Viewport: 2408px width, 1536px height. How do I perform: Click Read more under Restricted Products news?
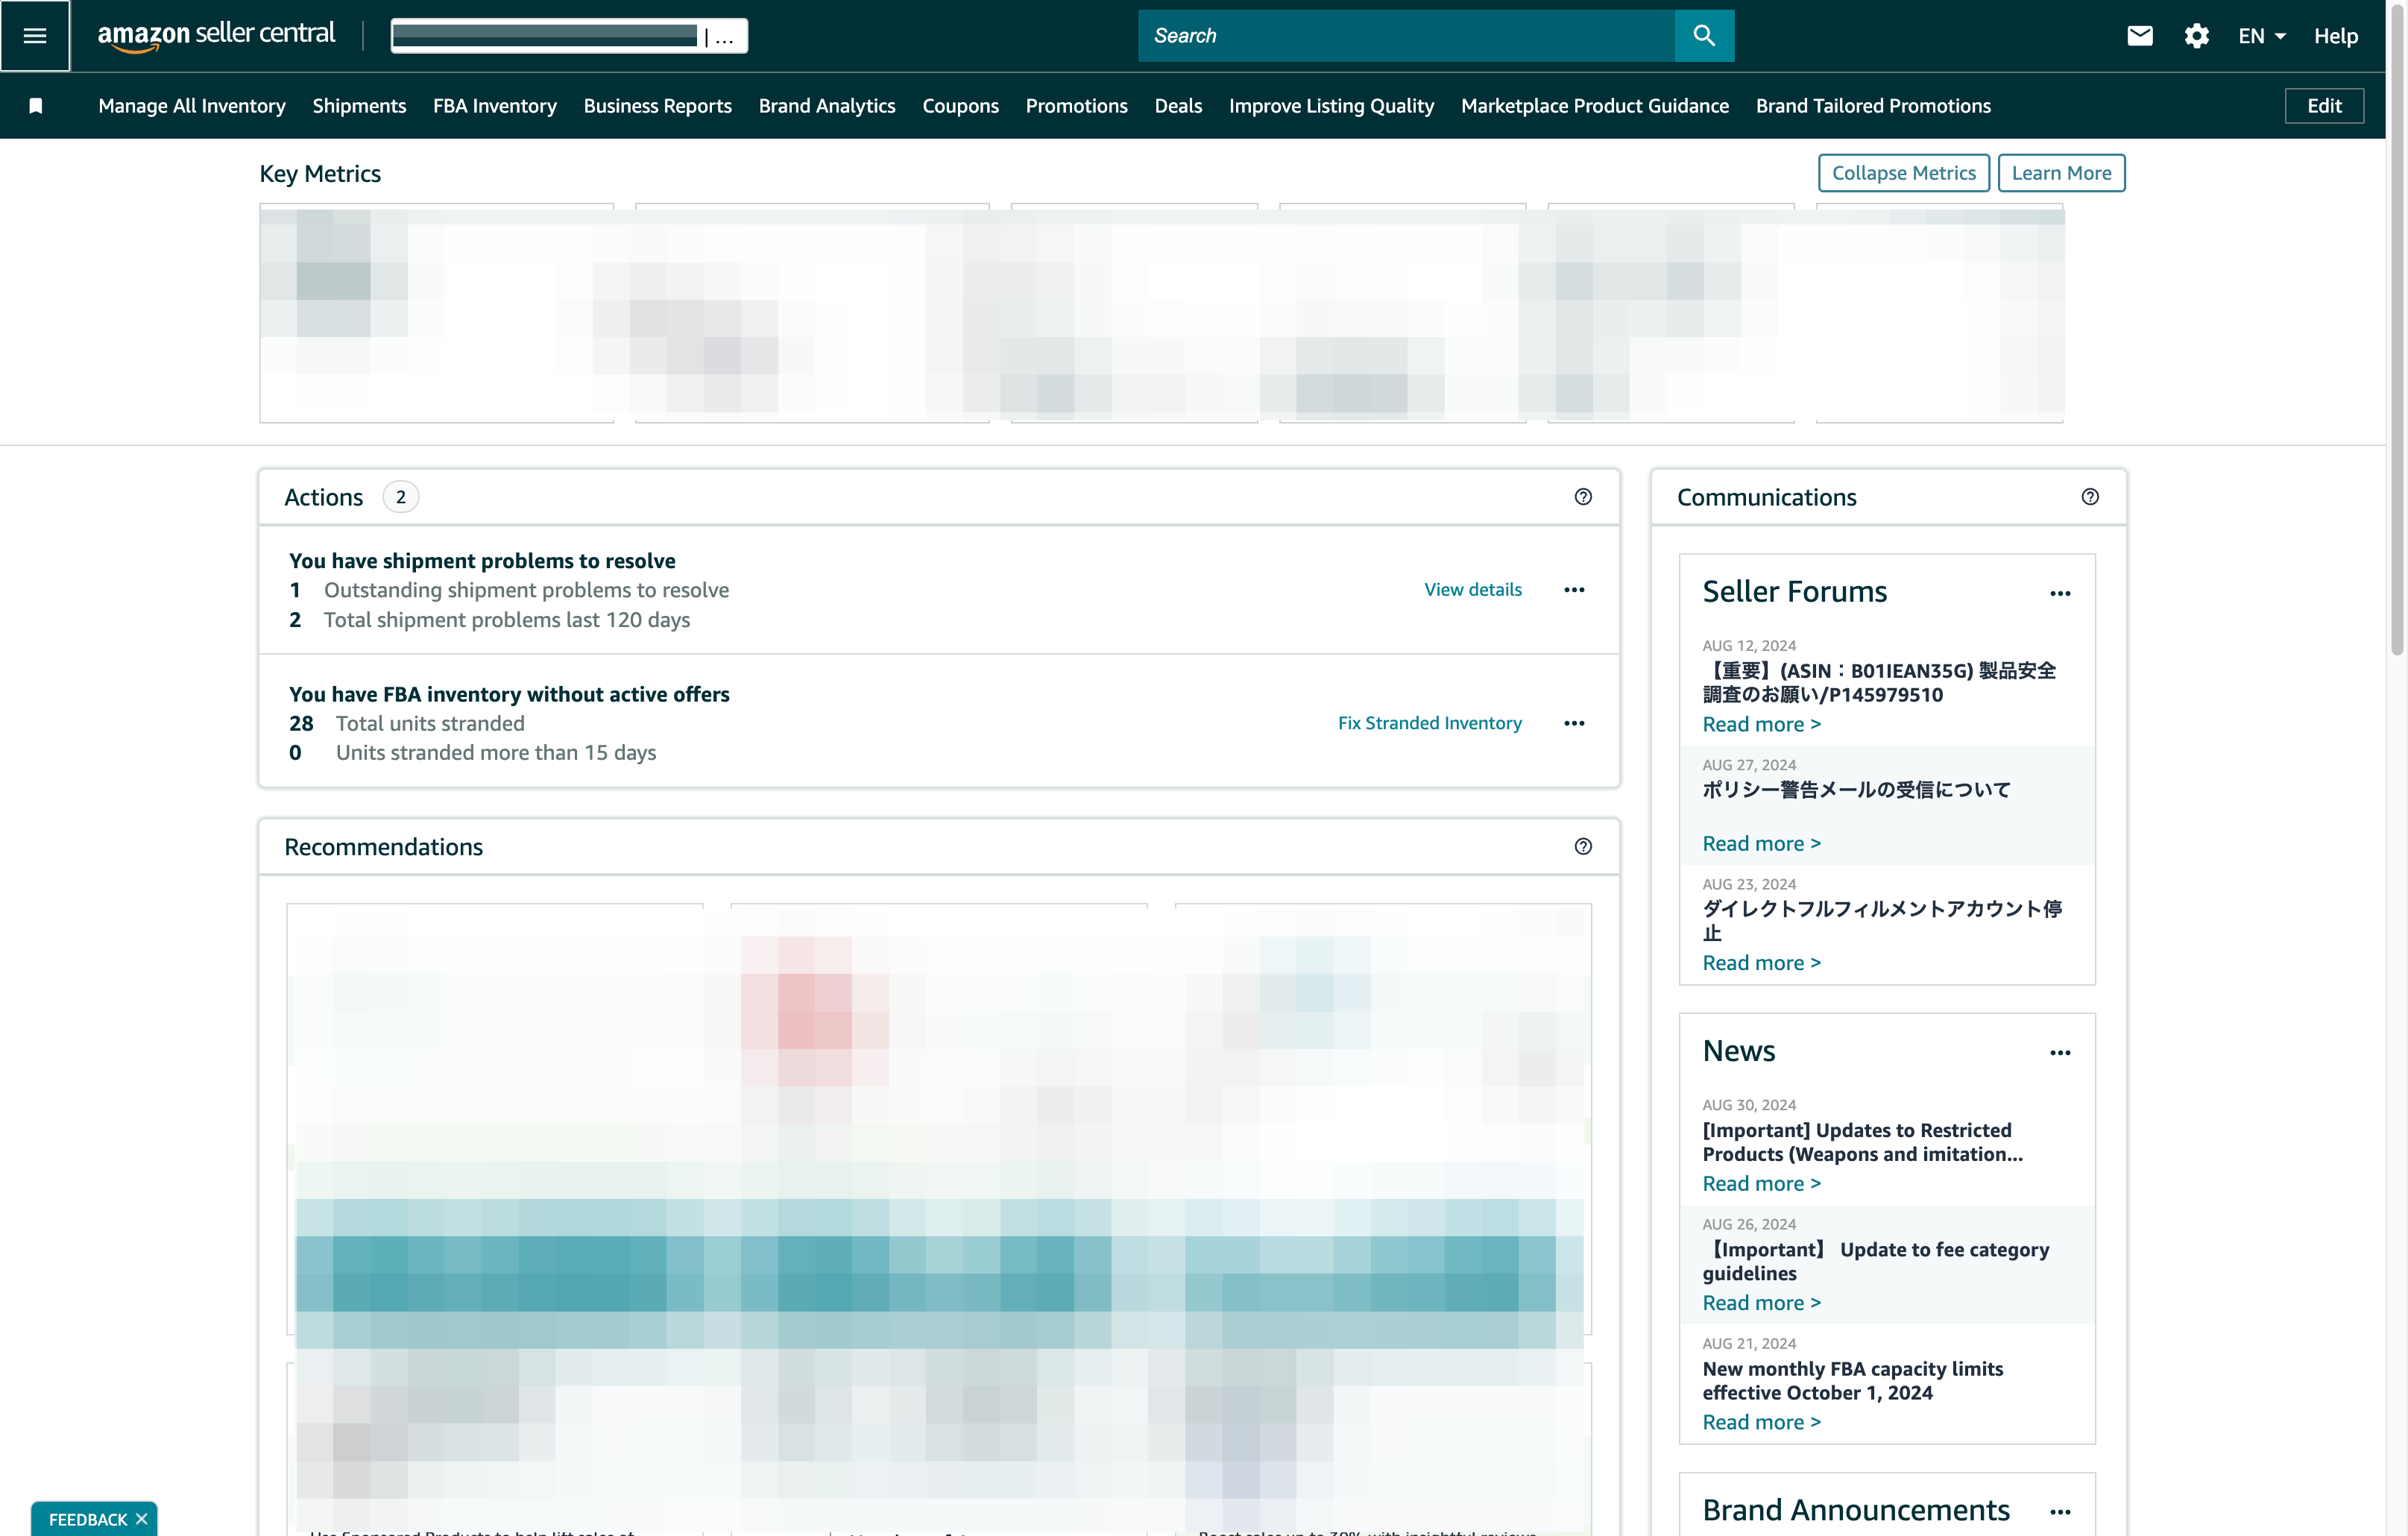click(x=1761, y=1183)
